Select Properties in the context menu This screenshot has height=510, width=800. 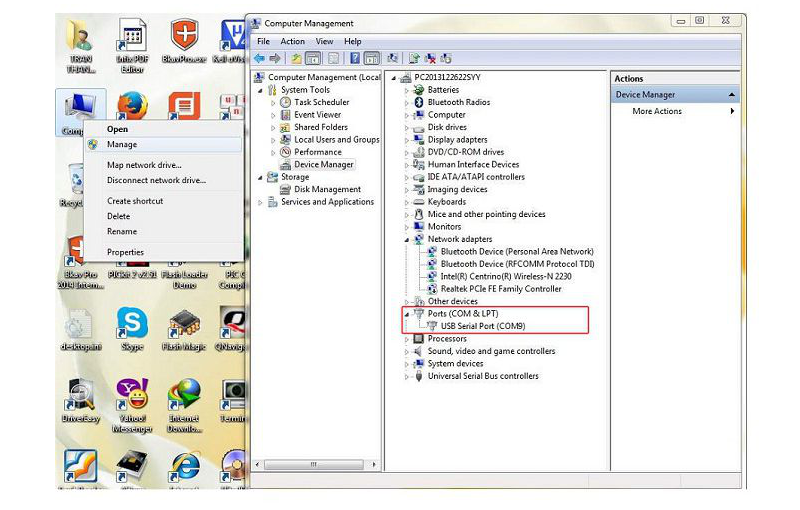click(125, 252)
